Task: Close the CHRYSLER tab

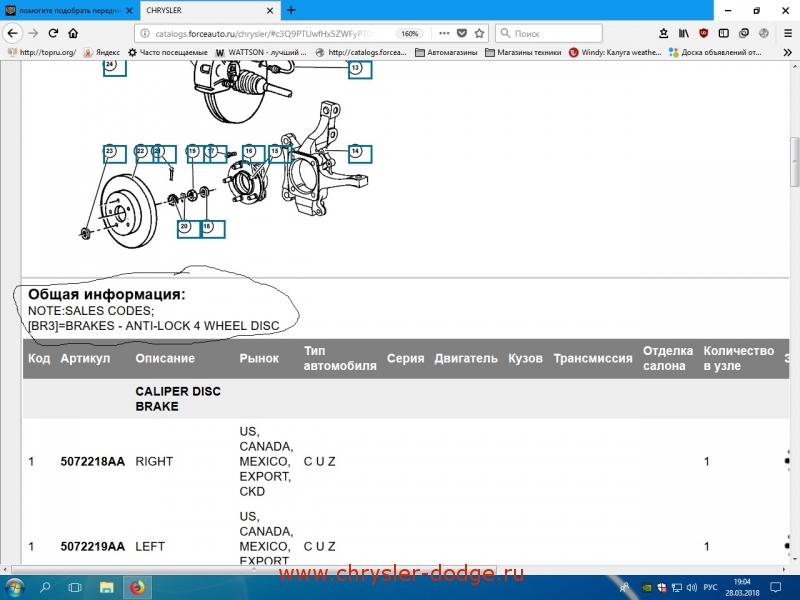Action: click(270, 11)
